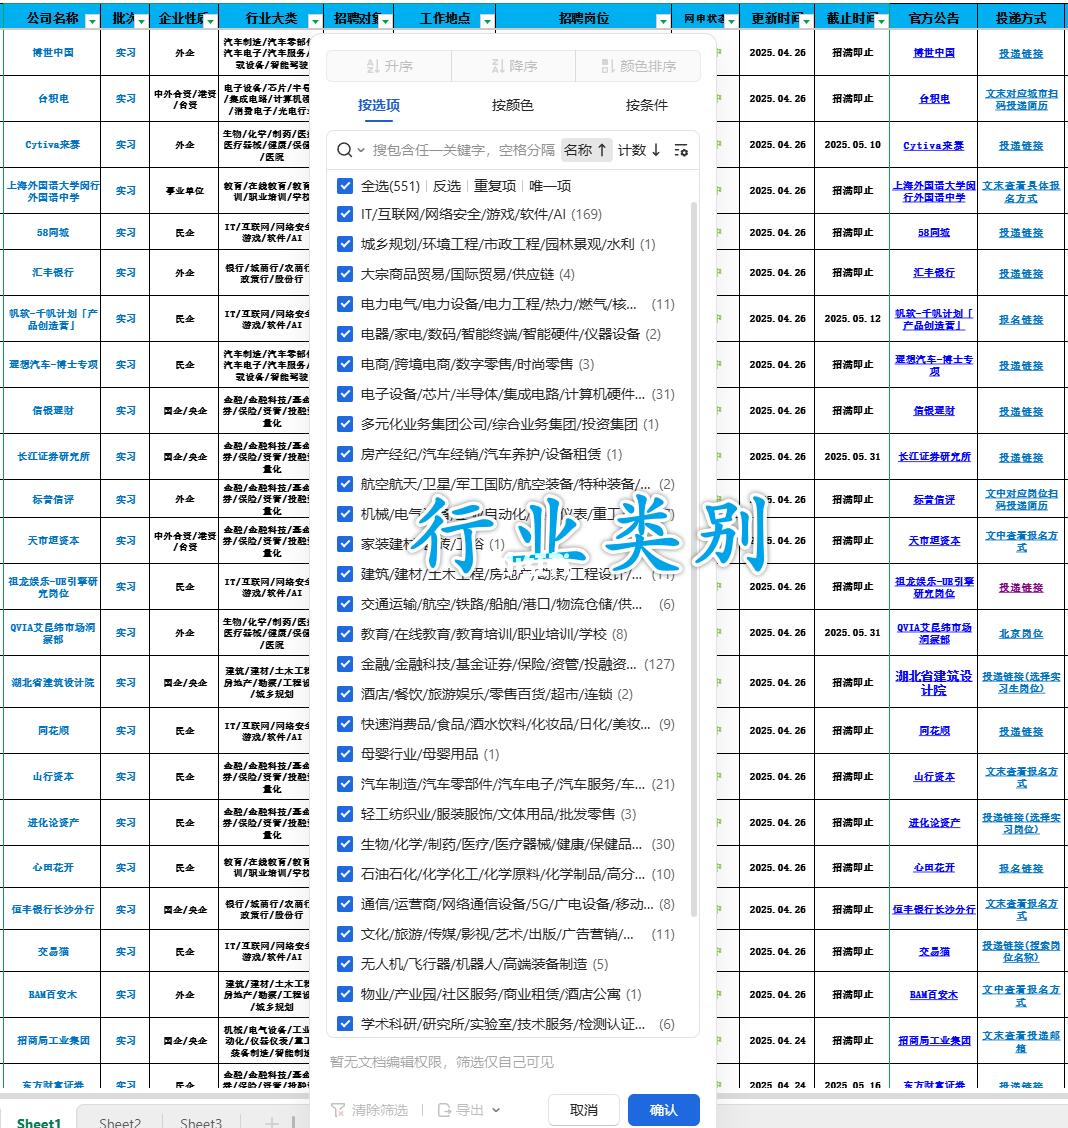Switch to Sheet3 tab

pos(201,1122)
